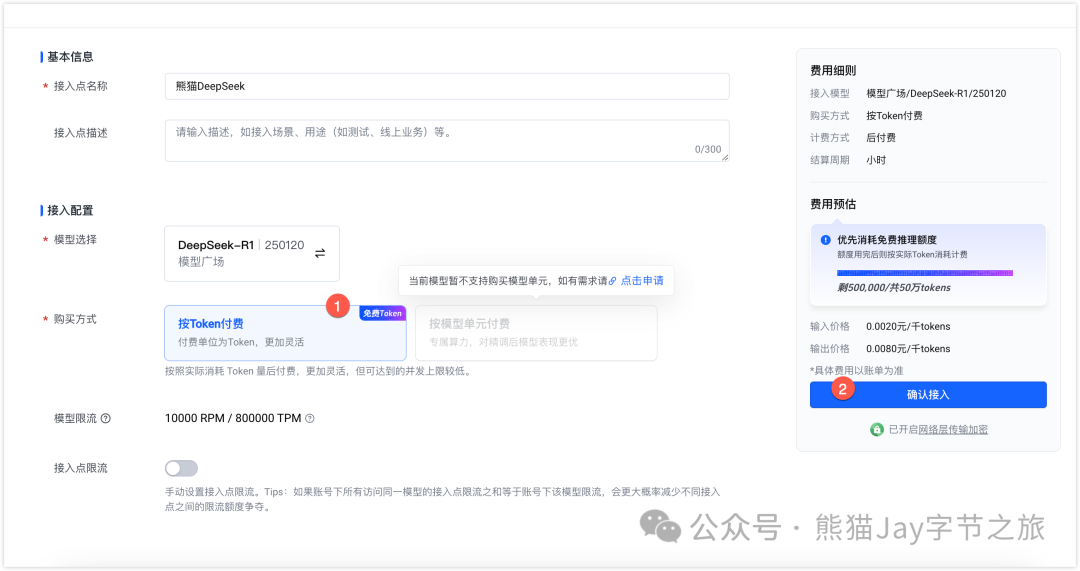This screenshot has height=571, width=1080.
Task: Click the green lock icon near 网络层传输加密
Action: coord(876,429)
